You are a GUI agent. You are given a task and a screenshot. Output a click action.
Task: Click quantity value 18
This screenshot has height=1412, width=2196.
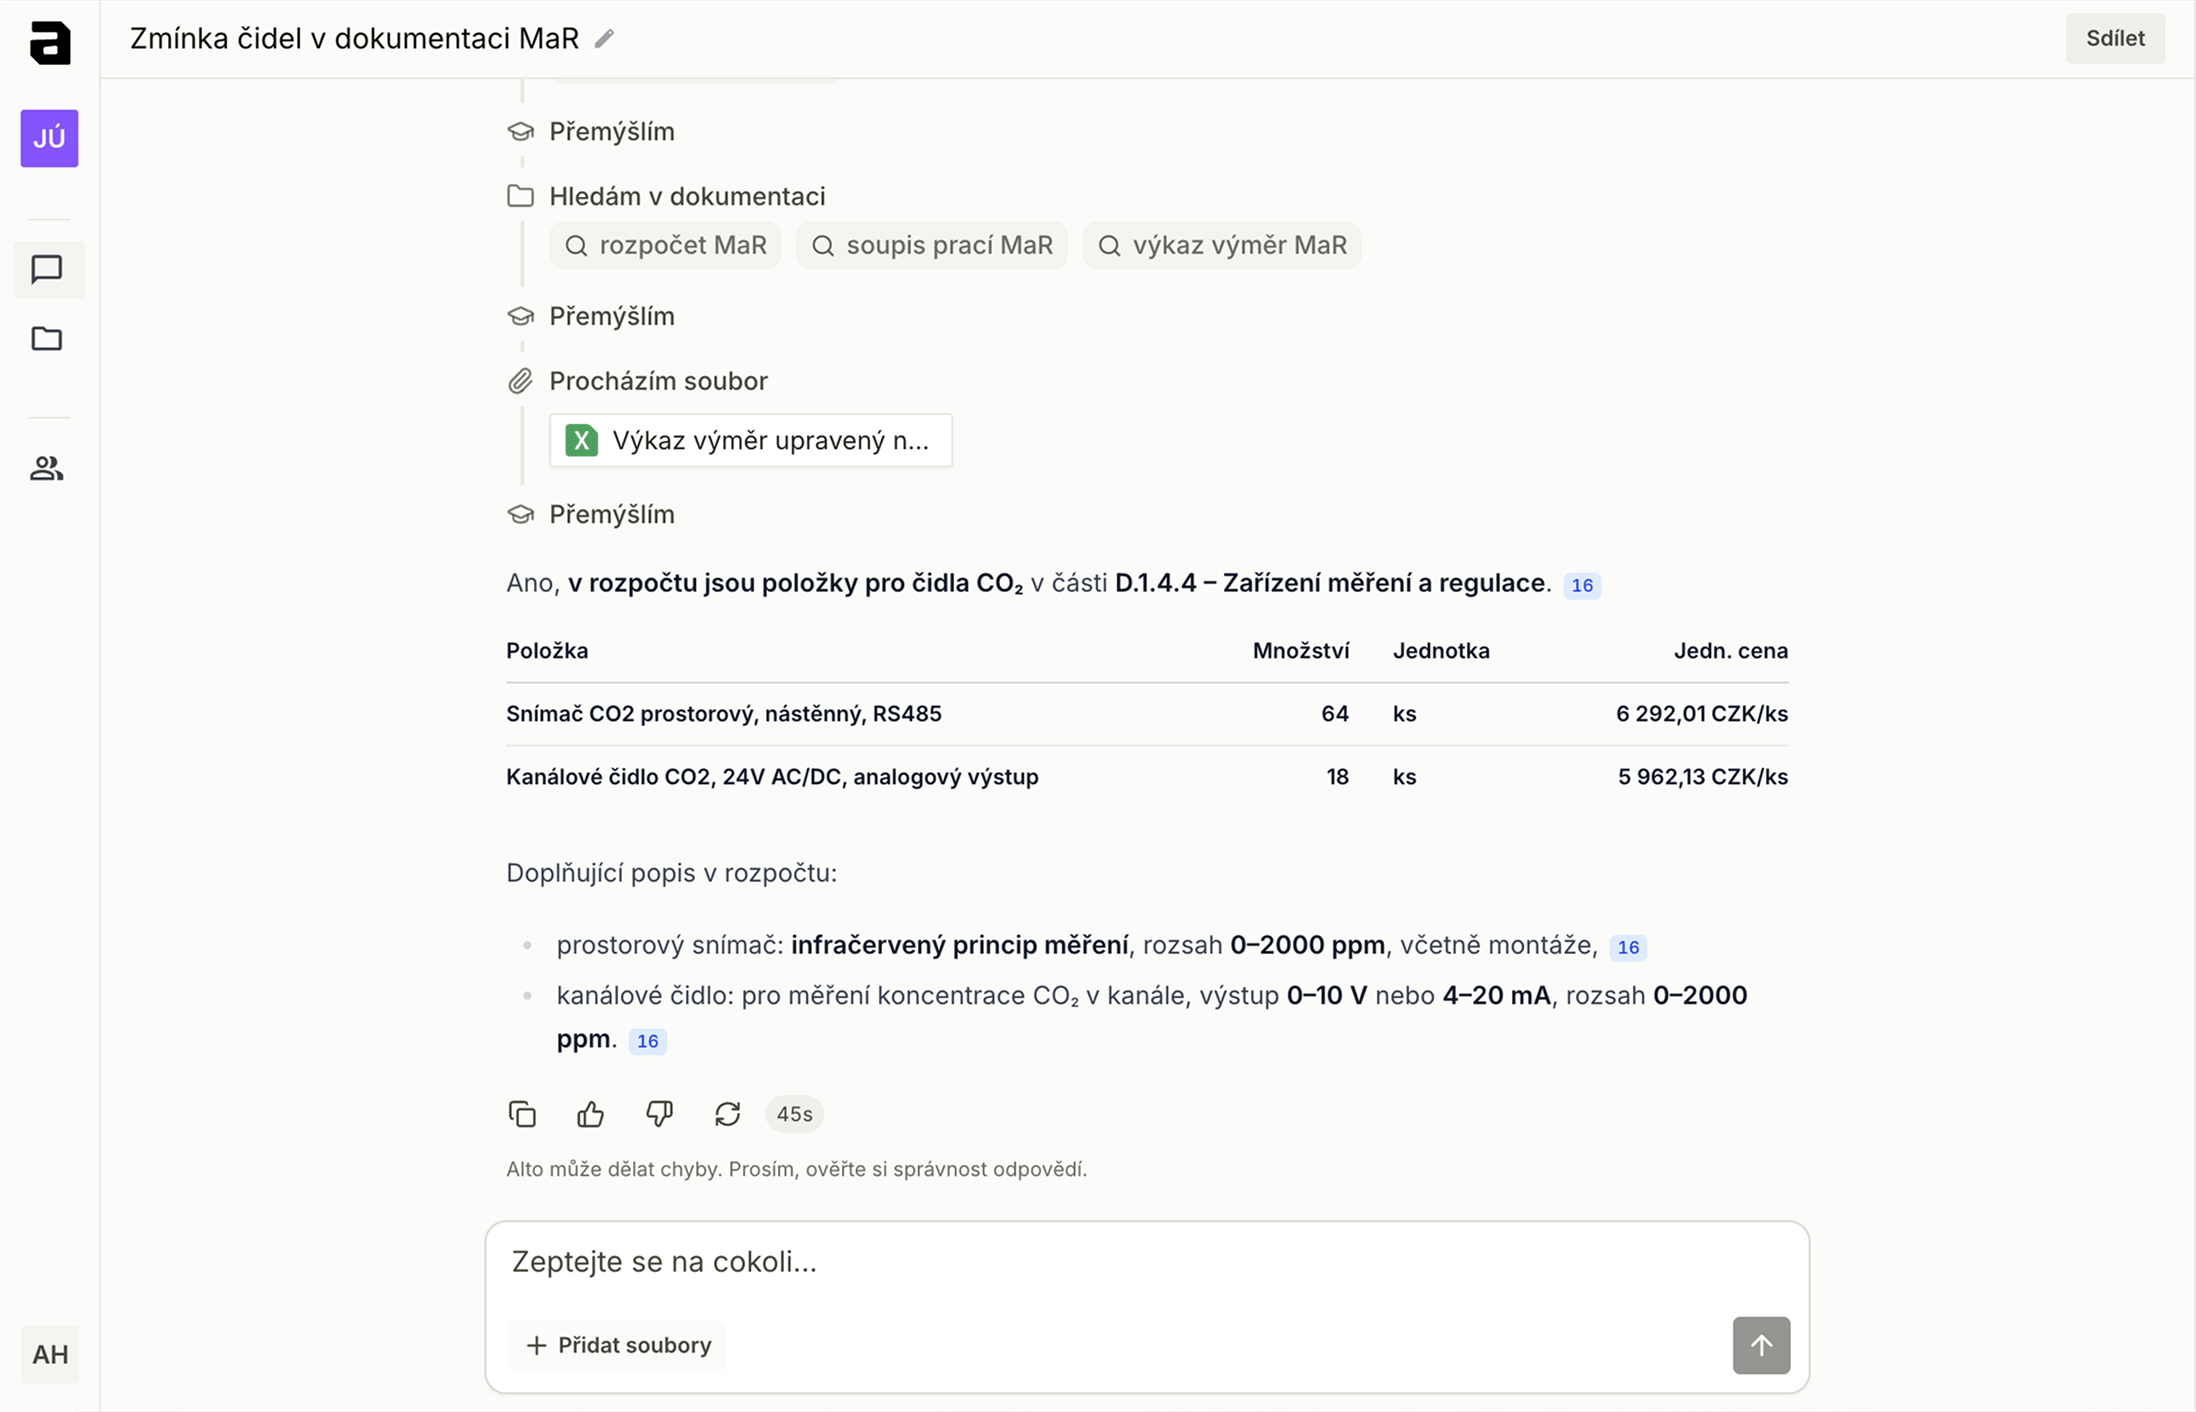[1338, 777]
